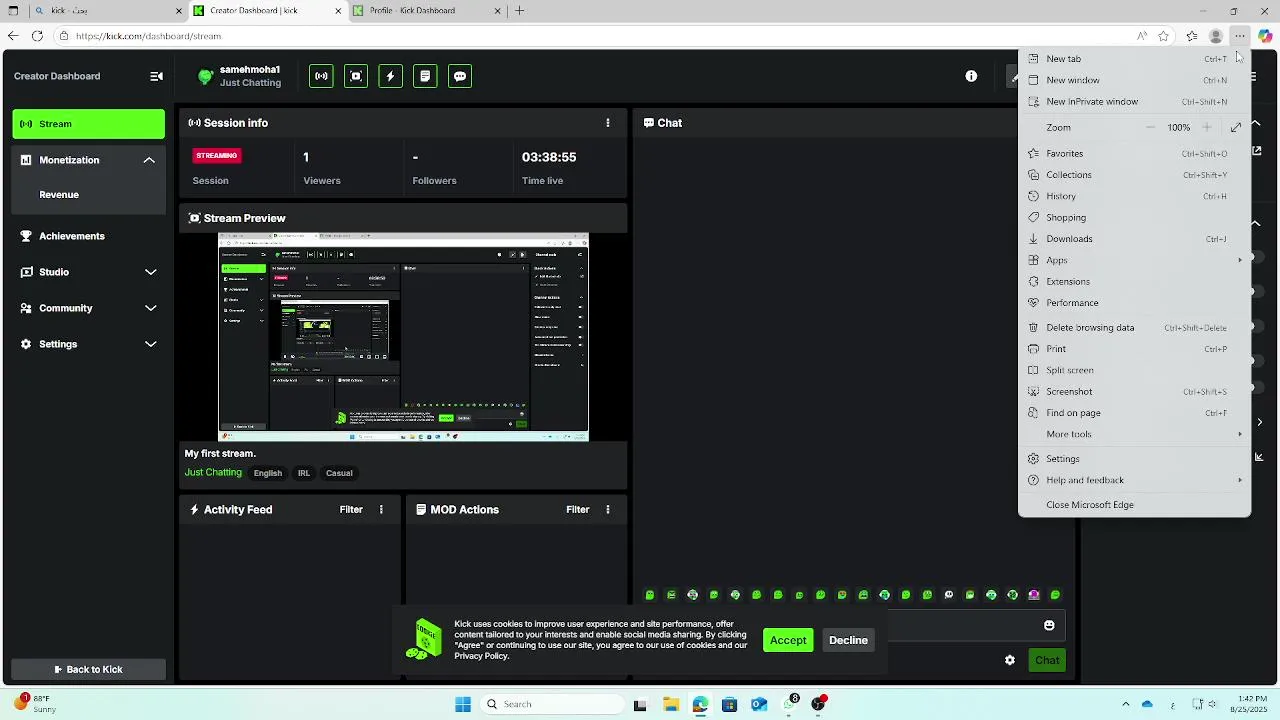
Task: Open chat settings gear icon
Action: [x=1010, y=660]
